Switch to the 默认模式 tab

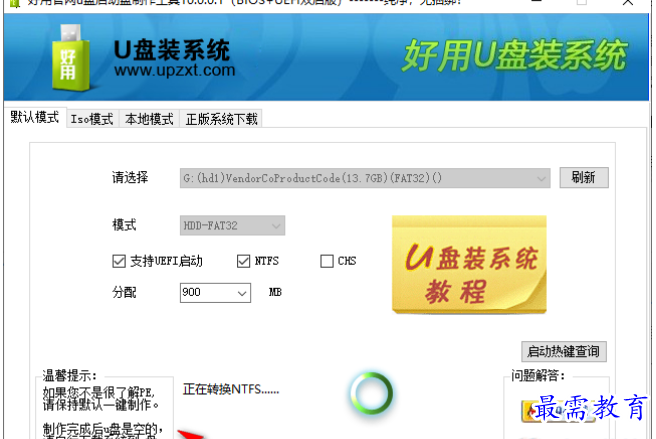coord(35,118)
